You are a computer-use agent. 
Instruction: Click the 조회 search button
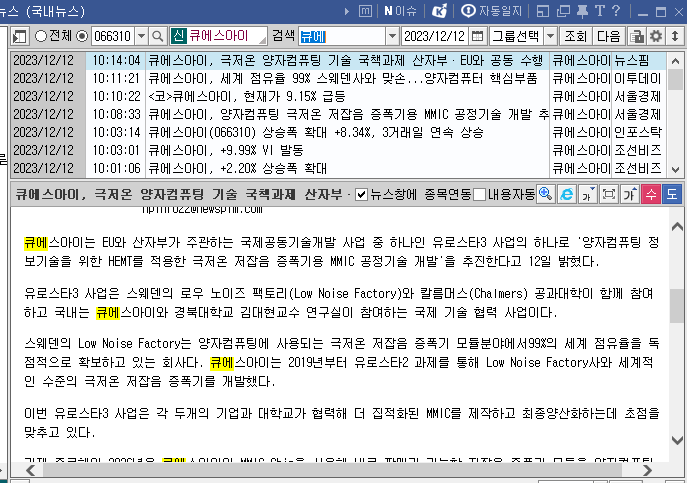pyautogui.click(x=575, y=36)
